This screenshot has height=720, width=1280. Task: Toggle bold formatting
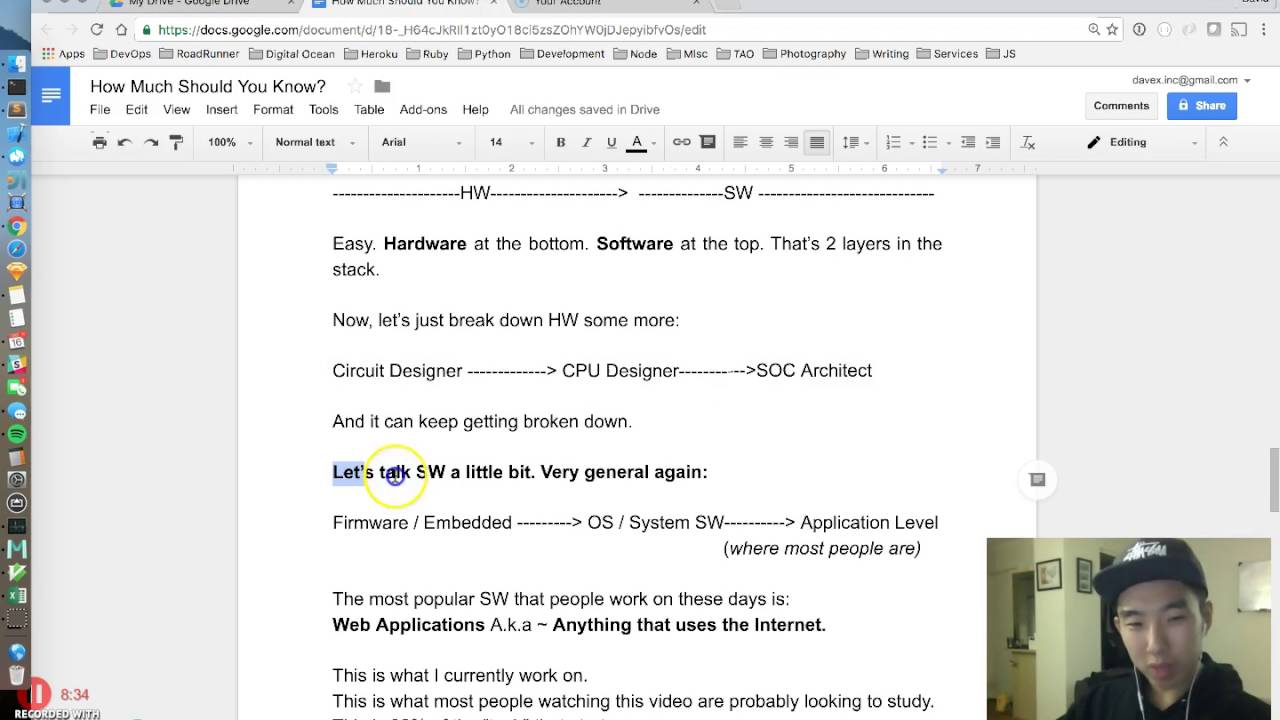pos(561,142)
